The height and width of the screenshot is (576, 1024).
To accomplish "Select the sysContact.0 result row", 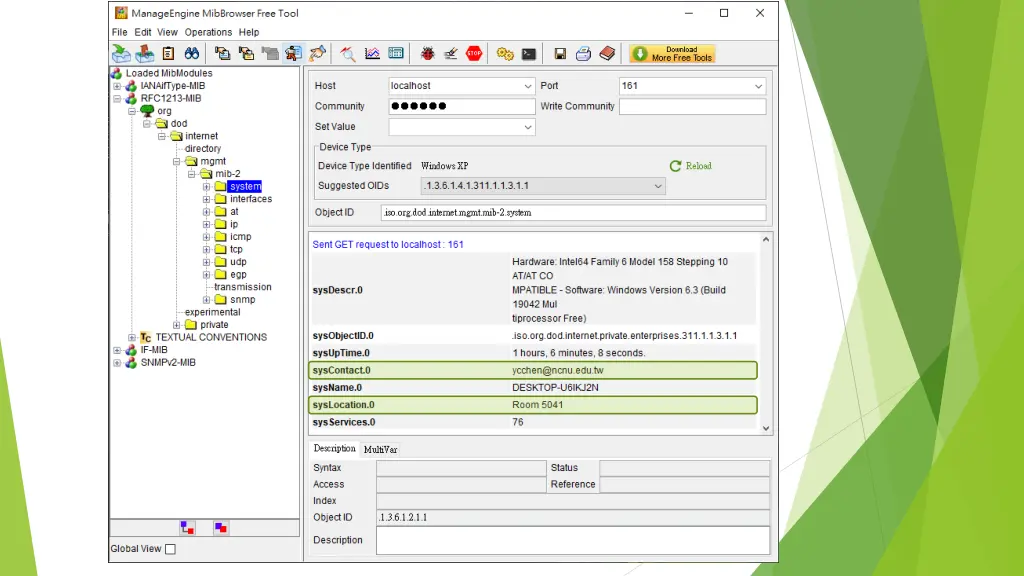I will point(533,370).
